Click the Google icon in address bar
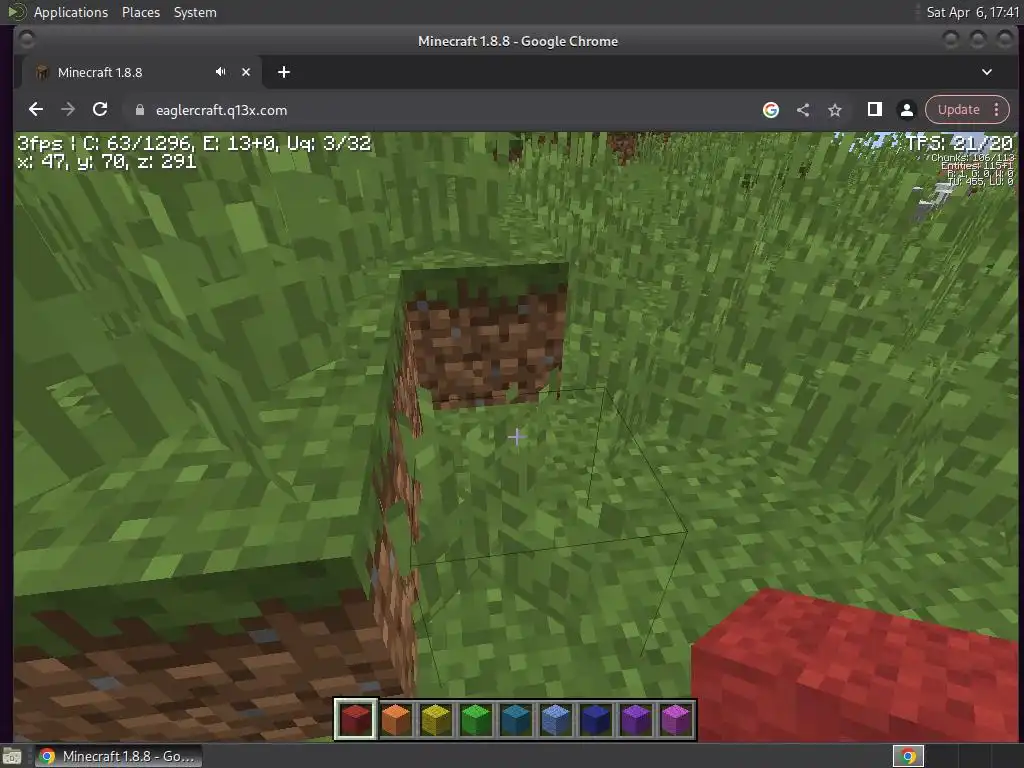This screenshot has height=768, width=1024. (771, 110)
